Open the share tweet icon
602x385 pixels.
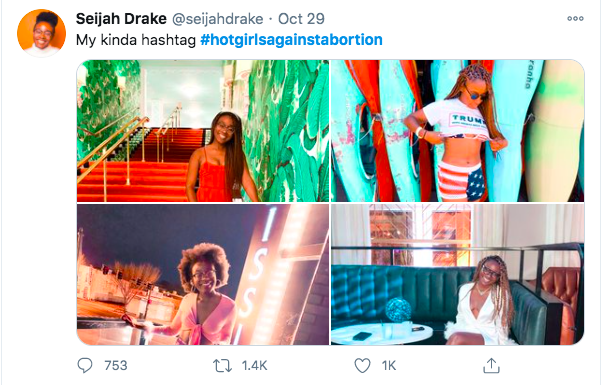click(491, 365)
